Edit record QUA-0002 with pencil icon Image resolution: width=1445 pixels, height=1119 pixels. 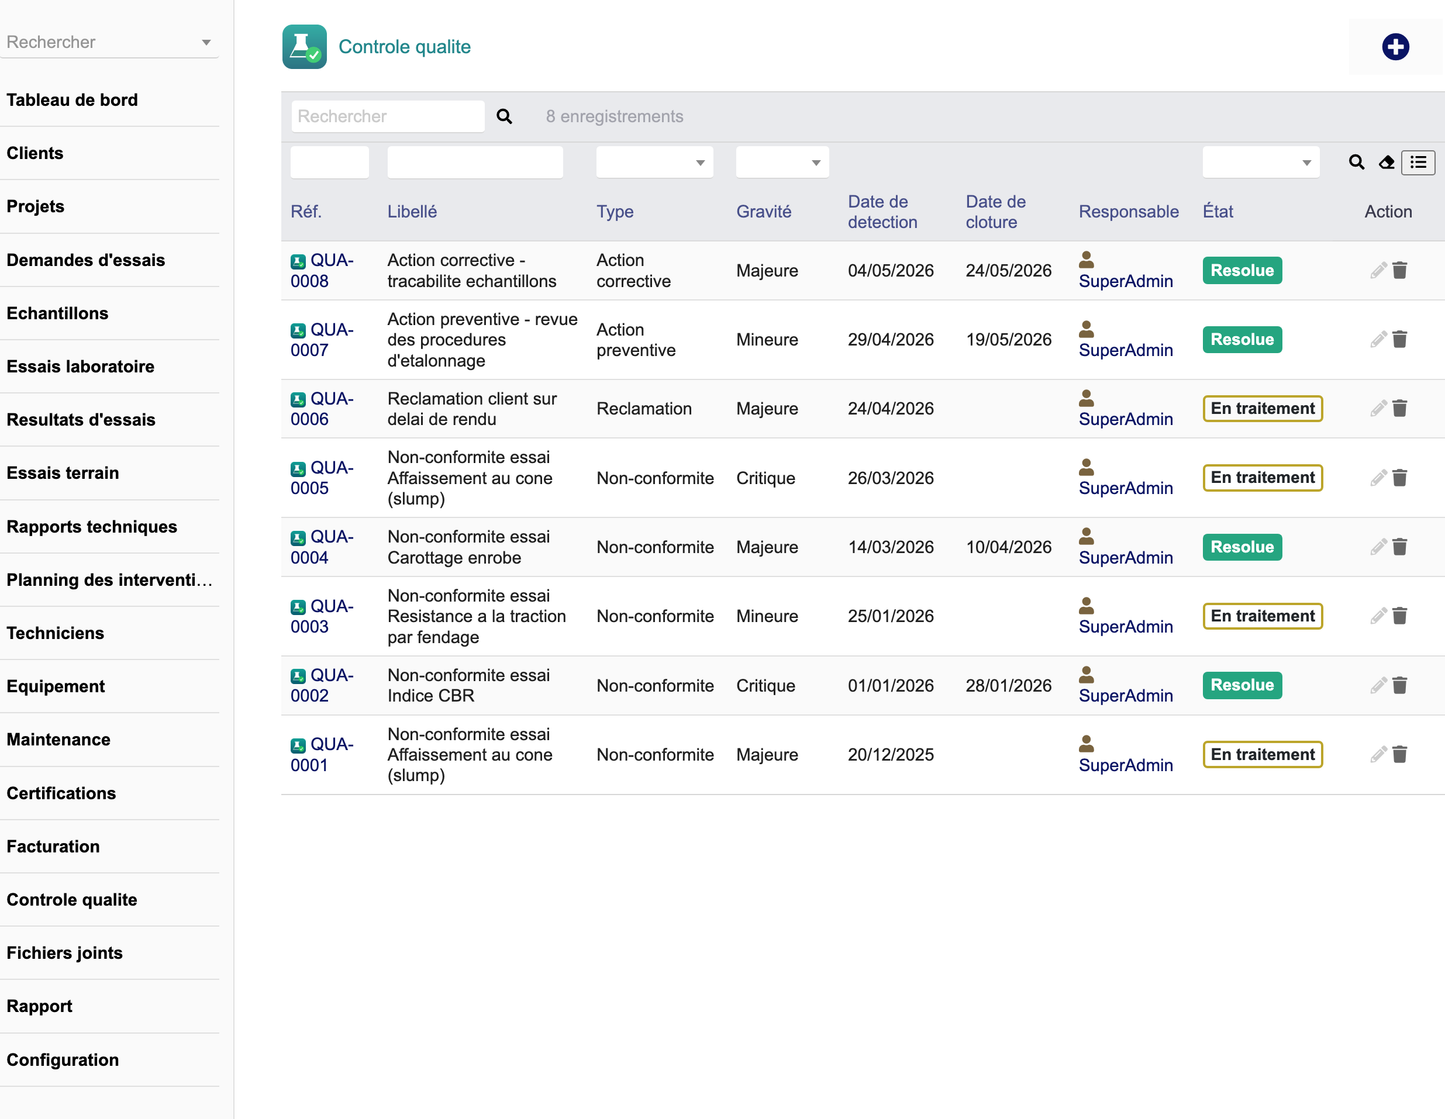(1378, 685)
